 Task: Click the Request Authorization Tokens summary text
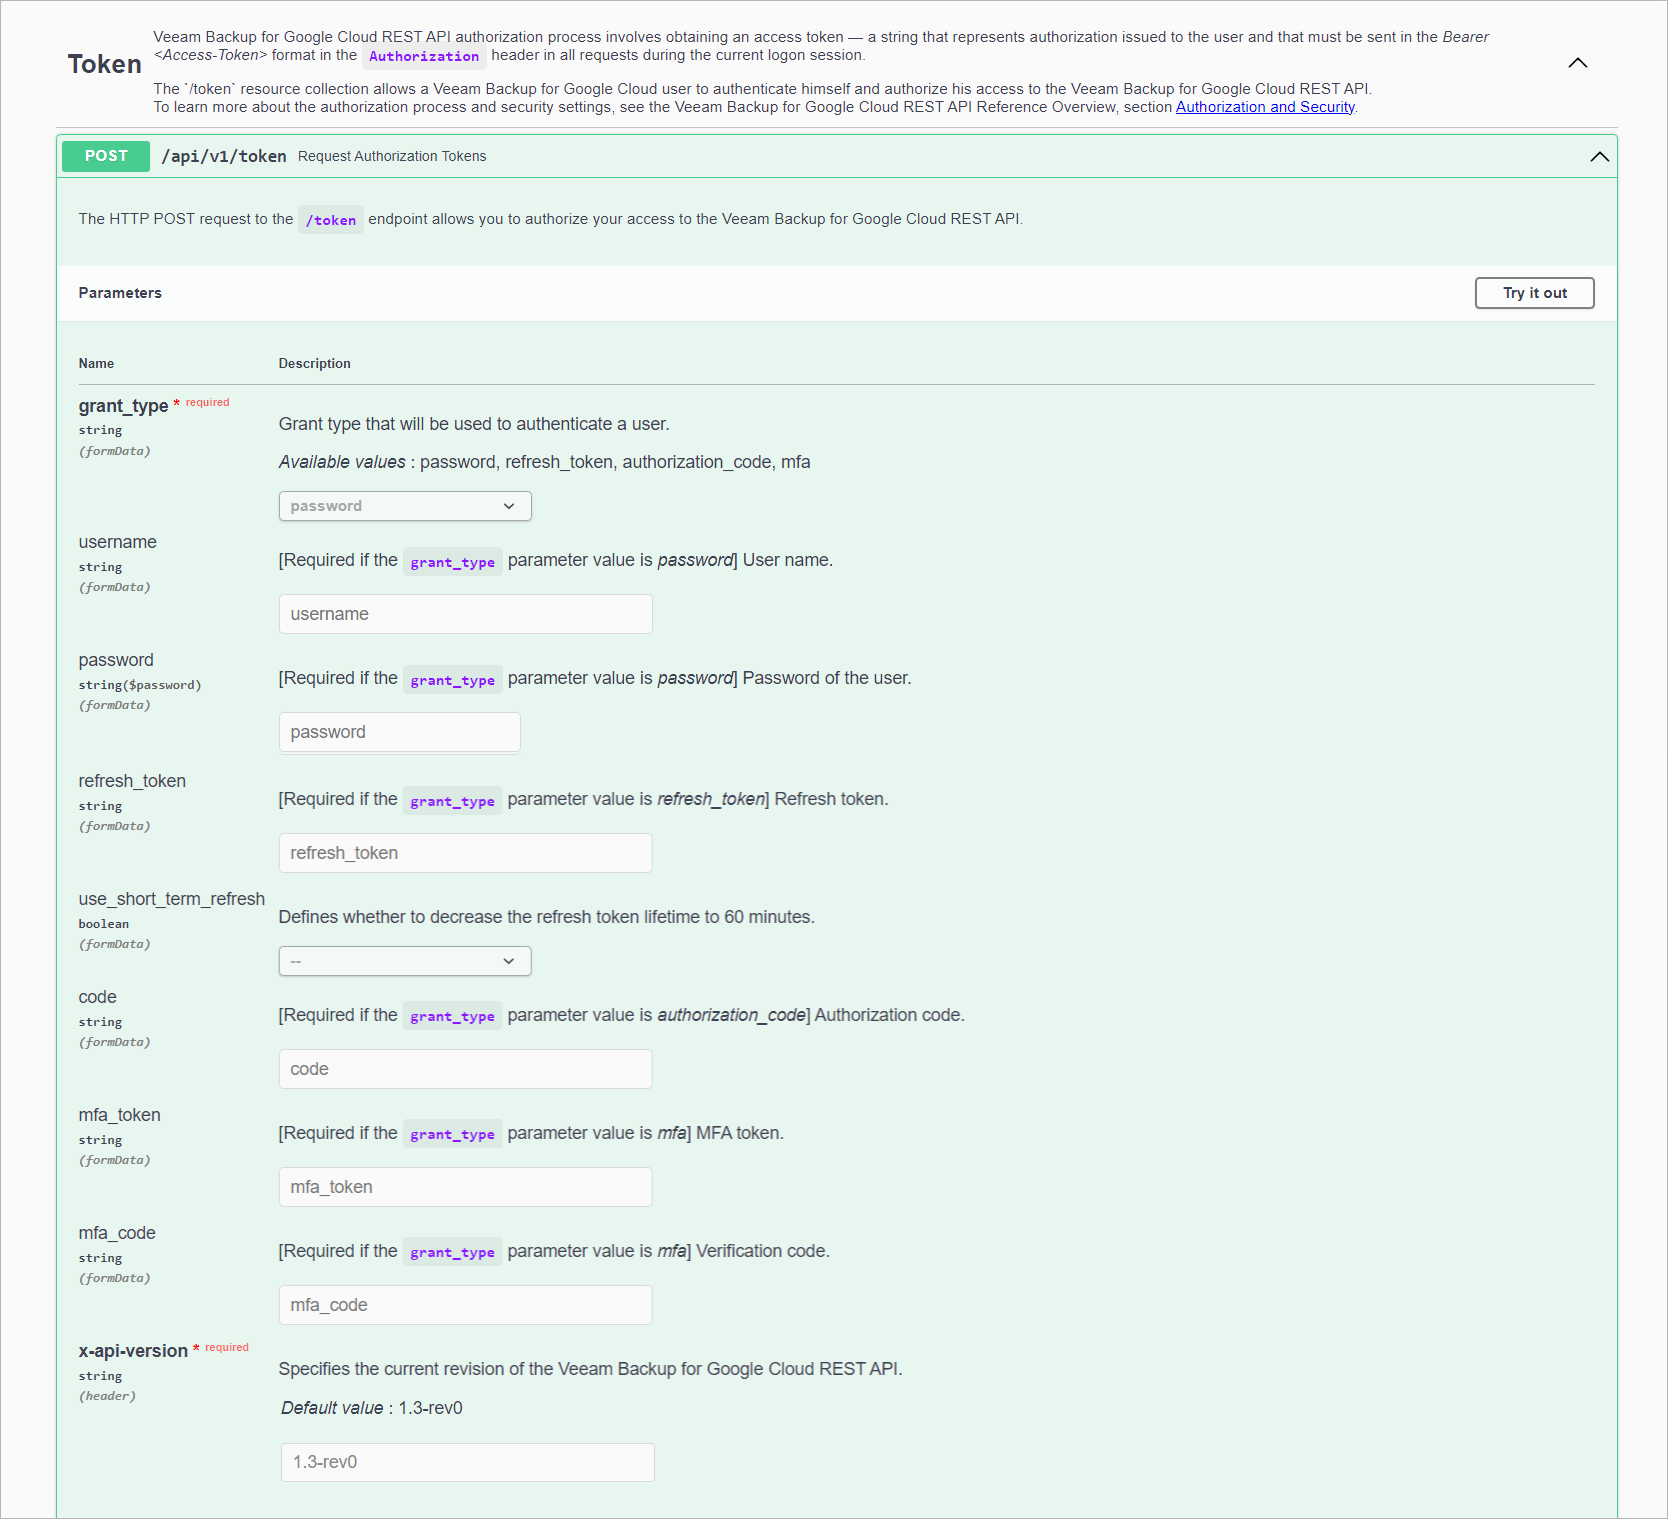[392, 156]
